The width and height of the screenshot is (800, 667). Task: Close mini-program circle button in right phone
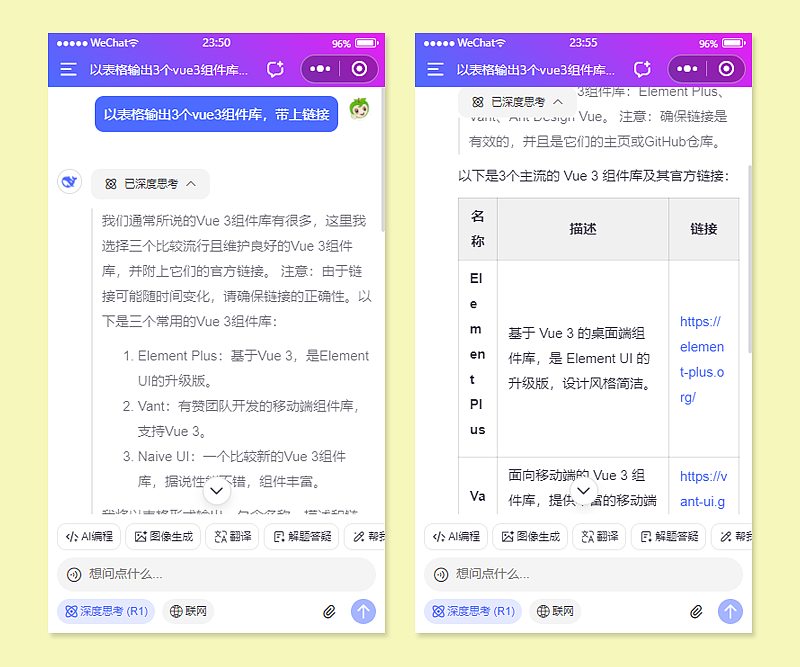point(726,69)
